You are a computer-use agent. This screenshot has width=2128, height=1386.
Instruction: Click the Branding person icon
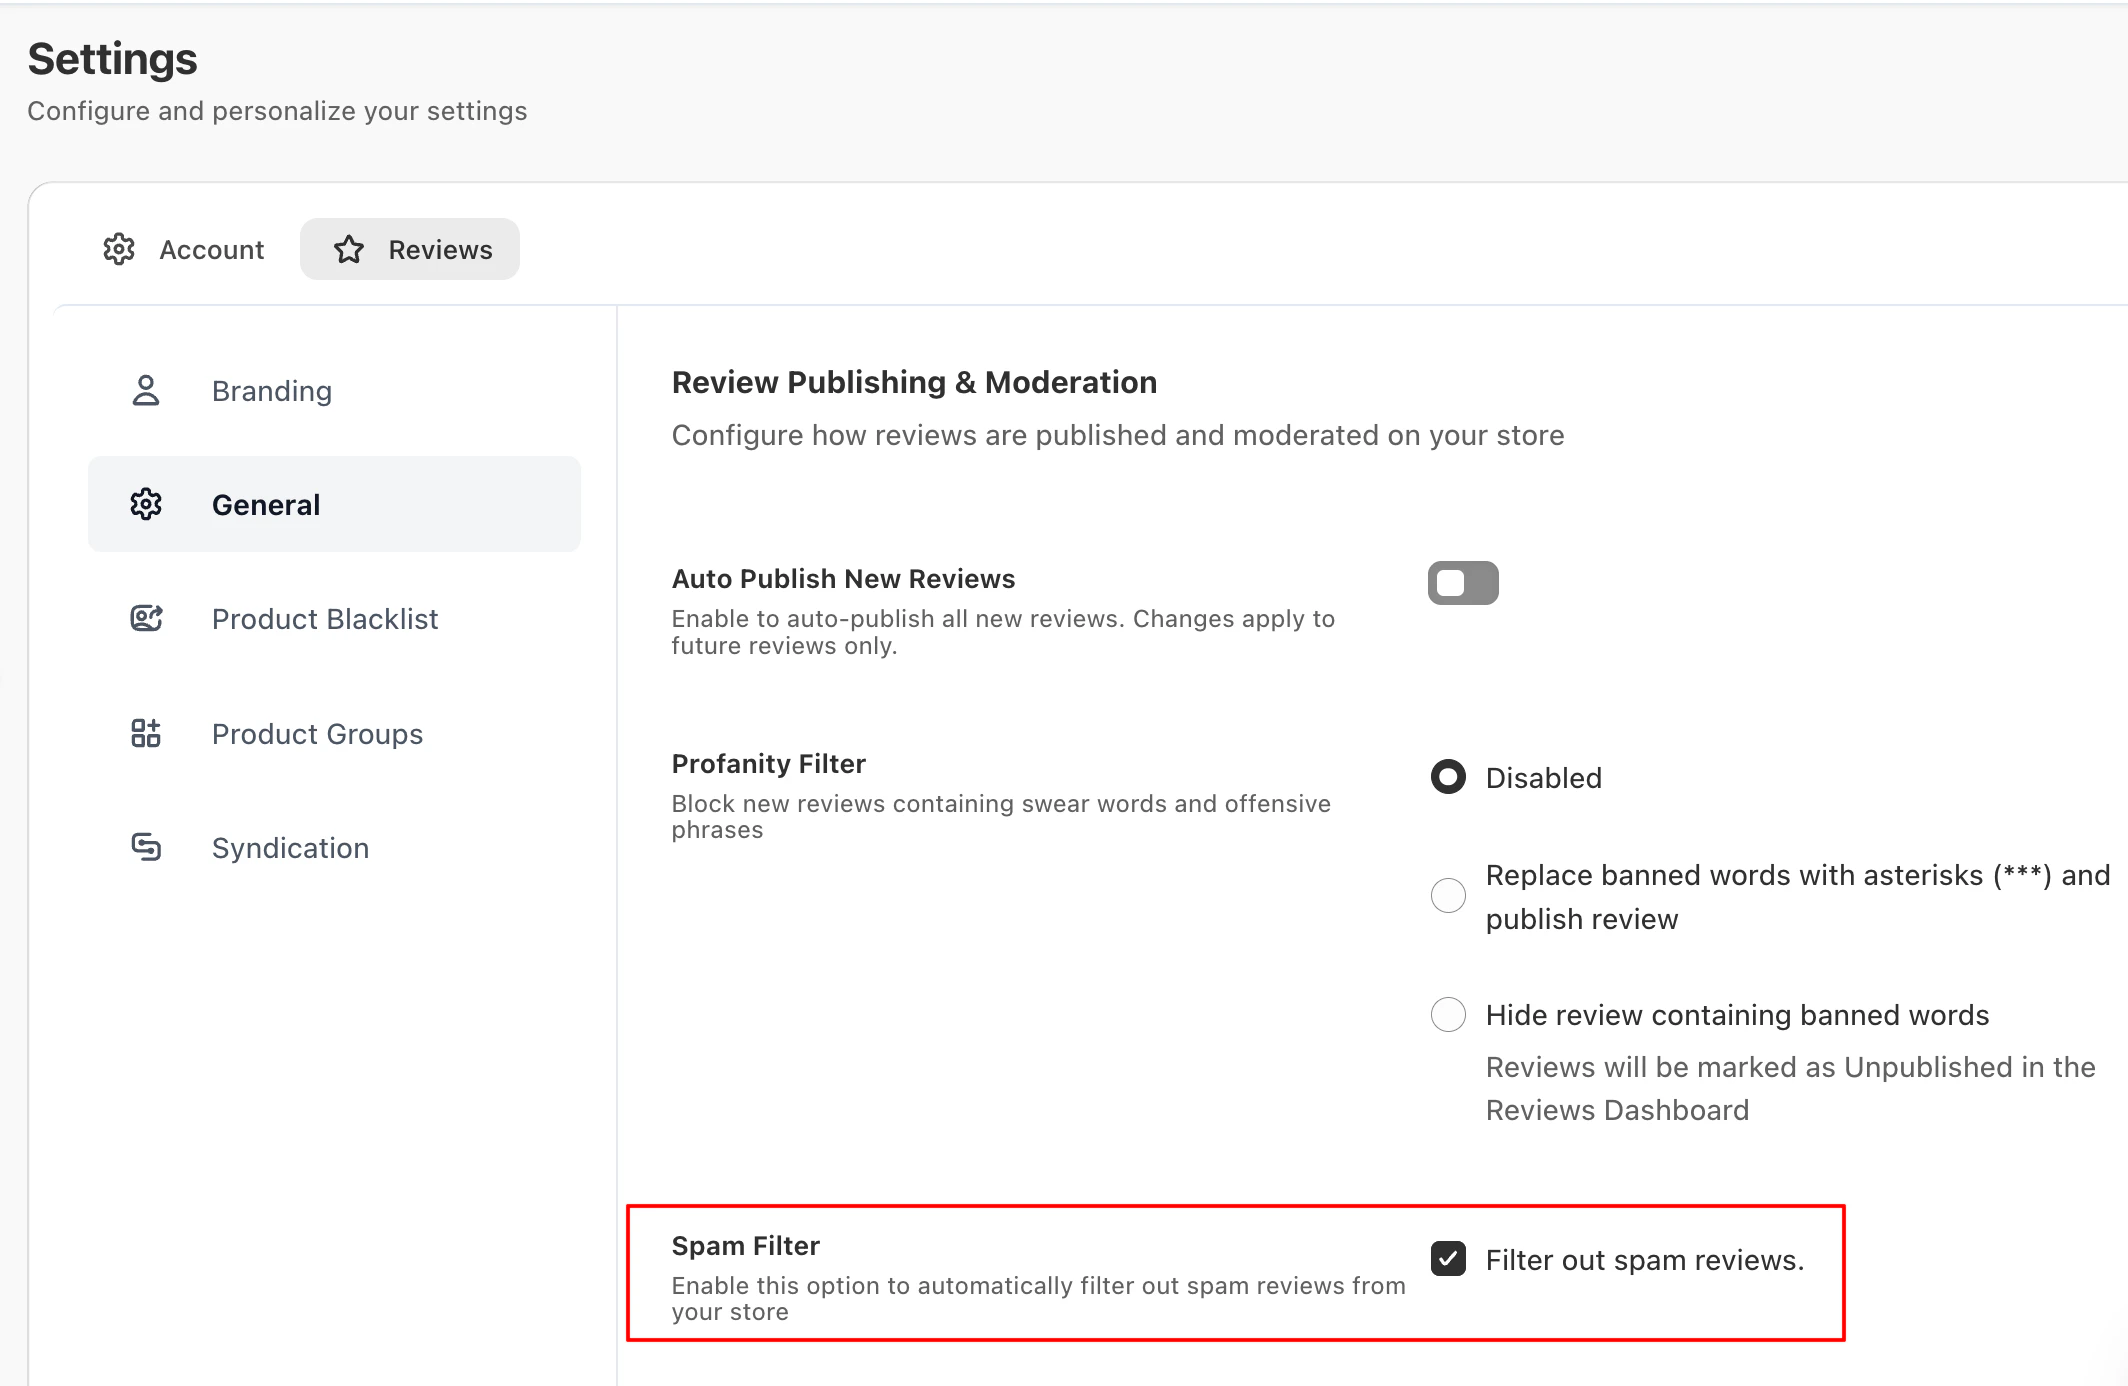click(146, 391)
